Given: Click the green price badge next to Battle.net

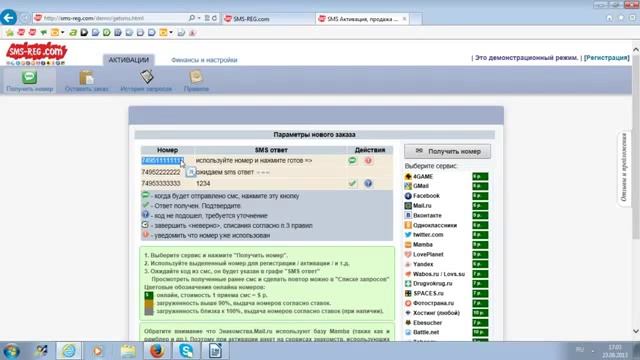Looking at the screenshot, I should click(x=480, y=332).
